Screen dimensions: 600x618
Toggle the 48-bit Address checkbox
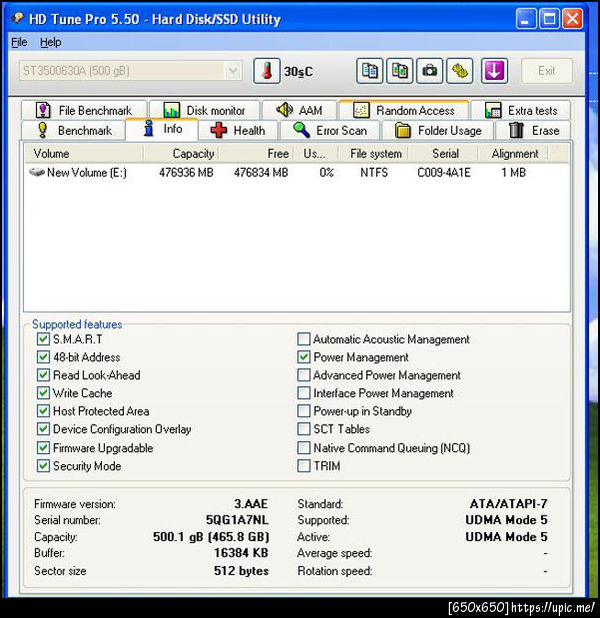click(x=43, y=357)
